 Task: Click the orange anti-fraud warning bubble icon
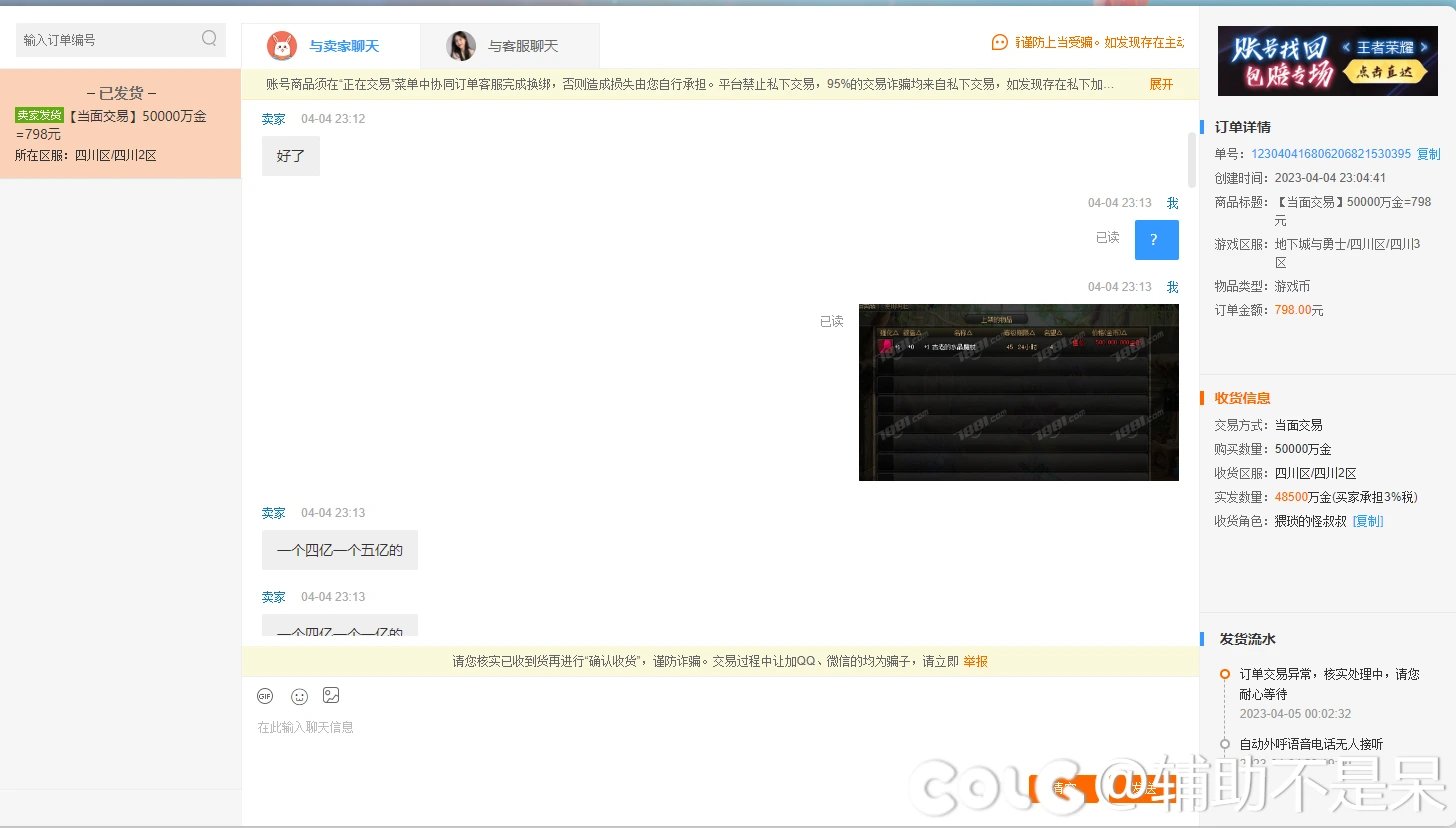click(999, 43)
